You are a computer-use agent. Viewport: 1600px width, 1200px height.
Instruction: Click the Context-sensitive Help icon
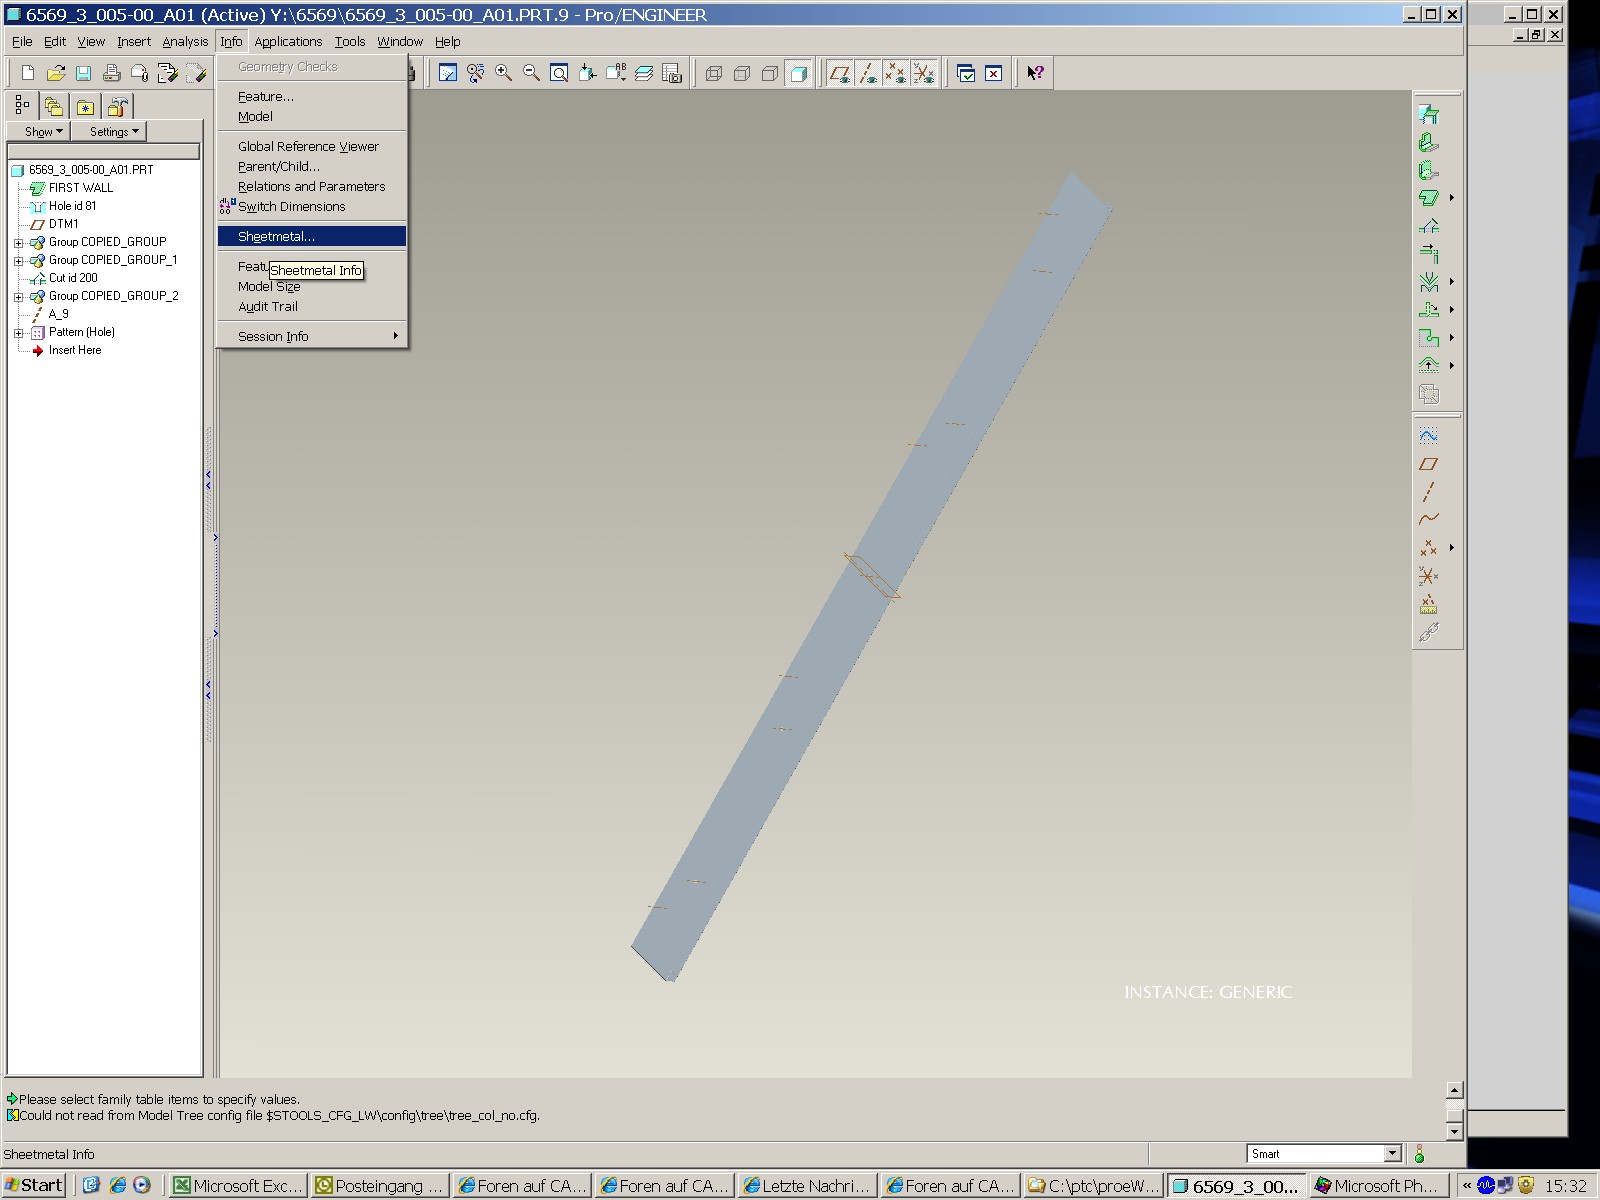pyautogui.click(x=1035, y=73)
